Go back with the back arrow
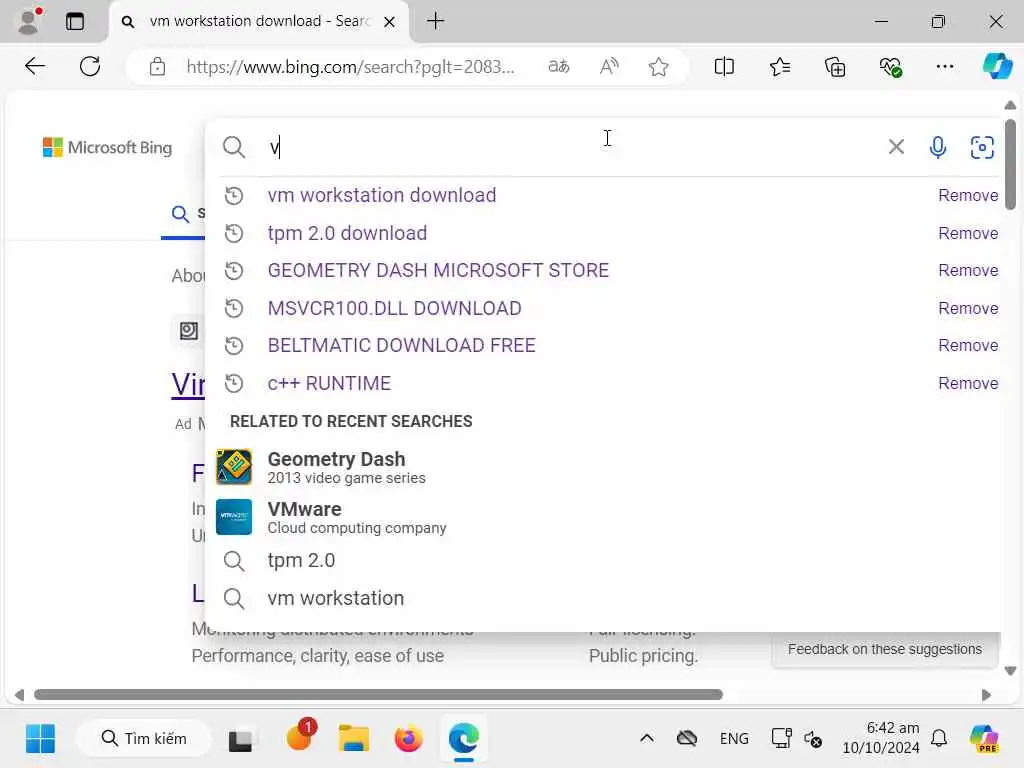The image size is (1024, 768). click(35, 66)
